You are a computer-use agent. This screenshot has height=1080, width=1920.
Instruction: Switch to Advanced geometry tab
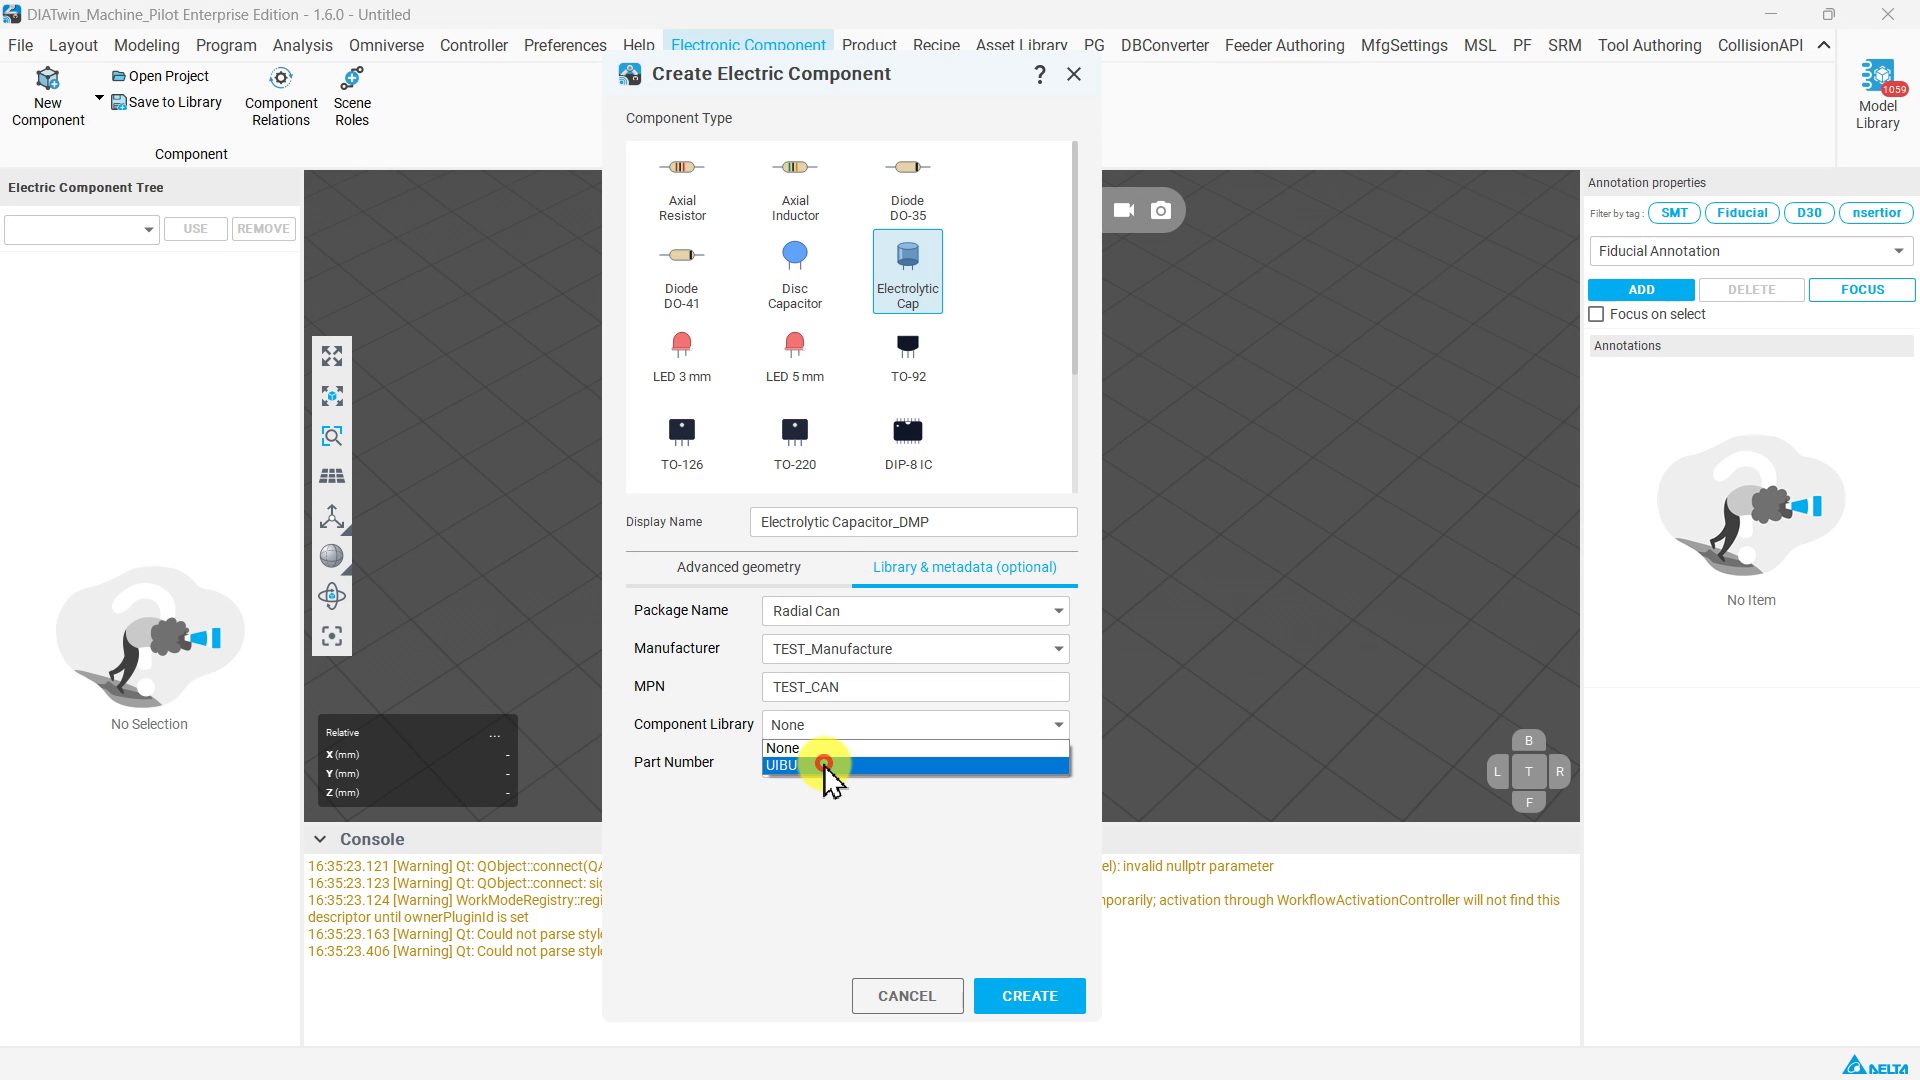point(739,567)
